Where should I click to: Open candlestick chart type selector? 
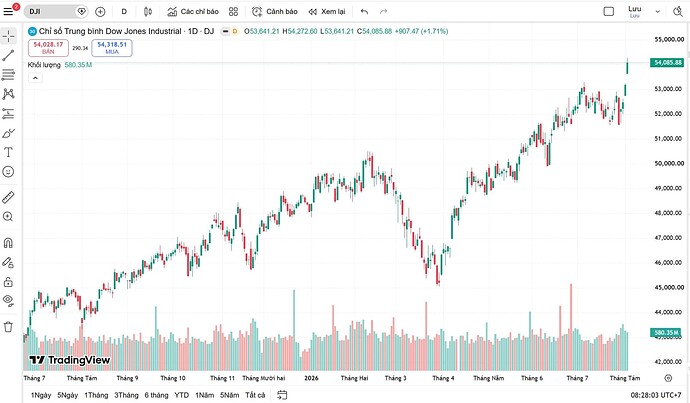148,12
